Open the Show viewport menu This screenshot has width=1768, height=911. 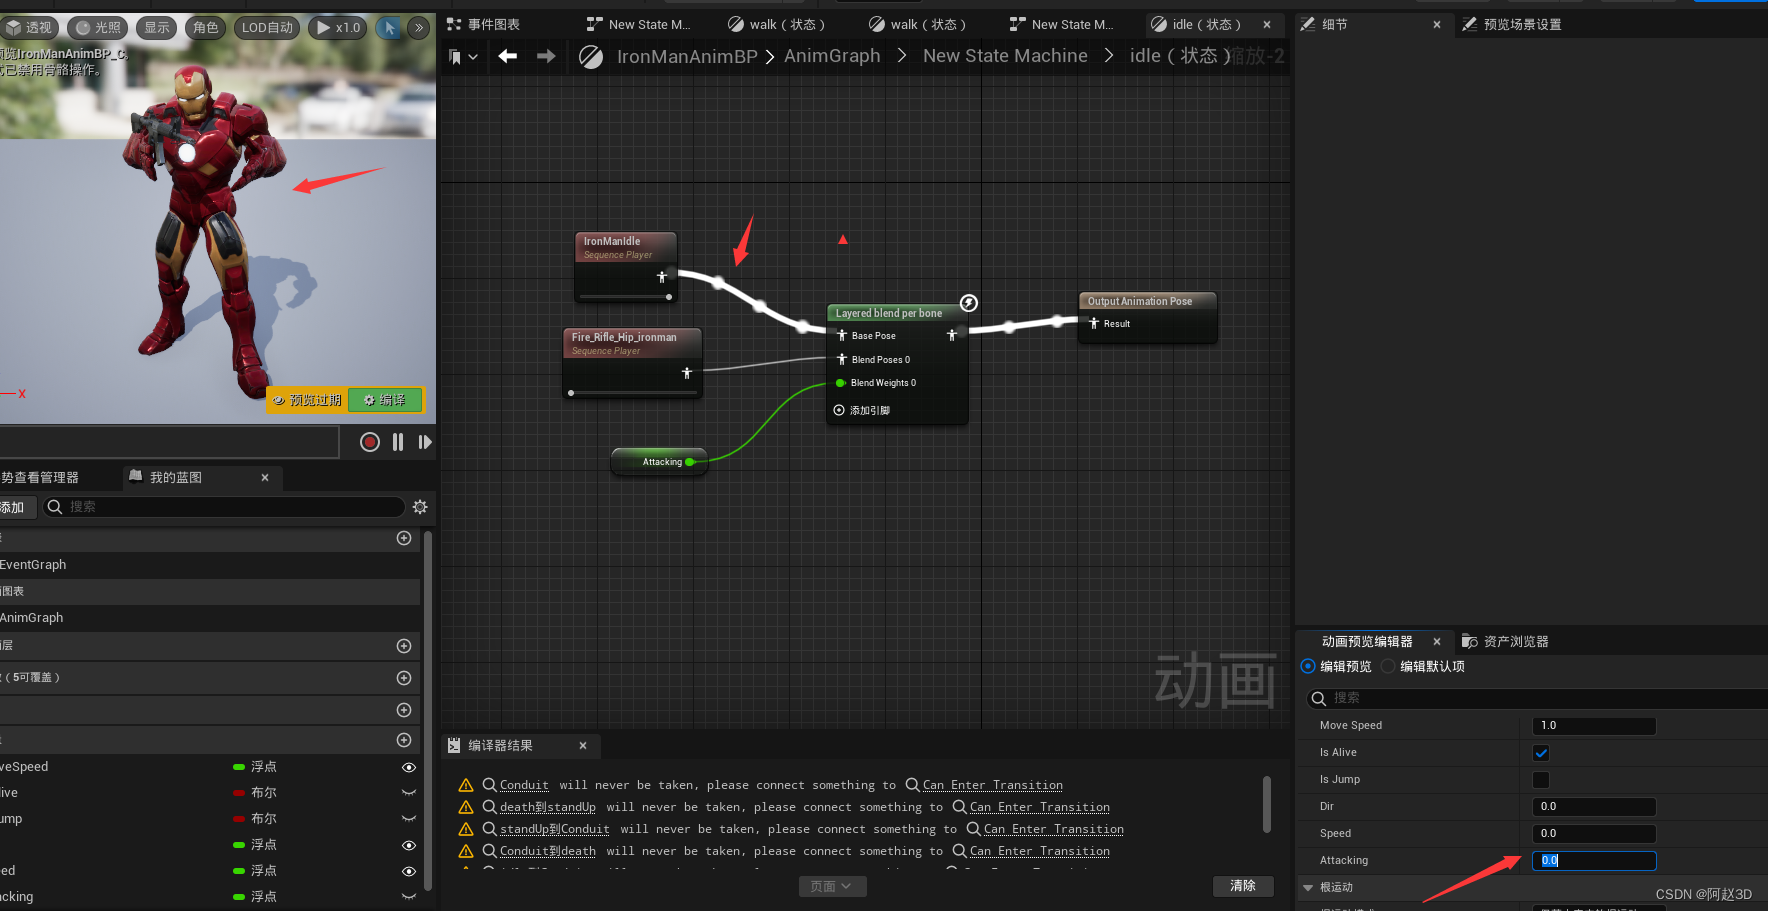(156, 28)
